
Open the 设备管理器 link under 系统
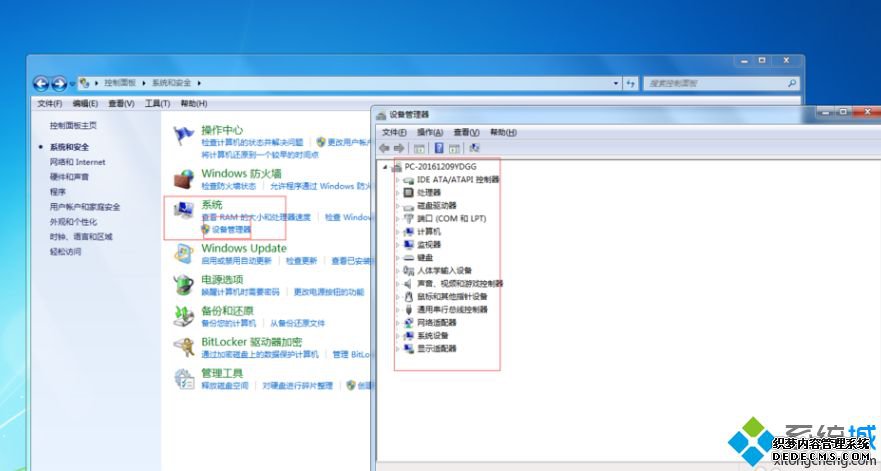231,229
